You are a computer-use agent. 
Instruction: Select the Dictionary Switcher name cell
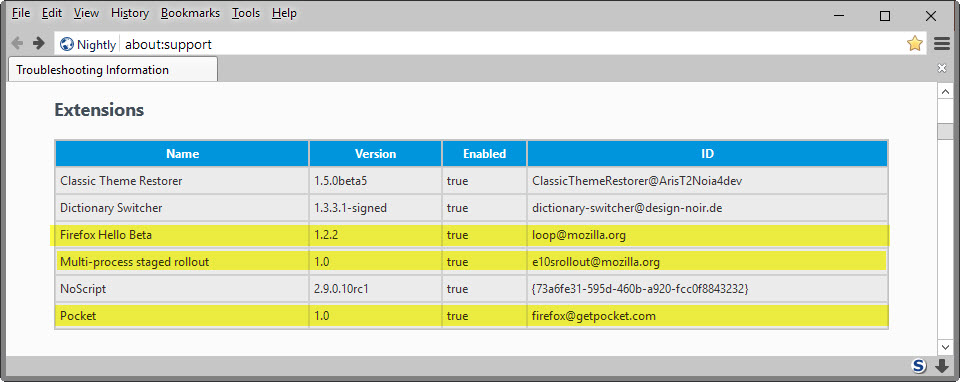[x=182, y=208]
